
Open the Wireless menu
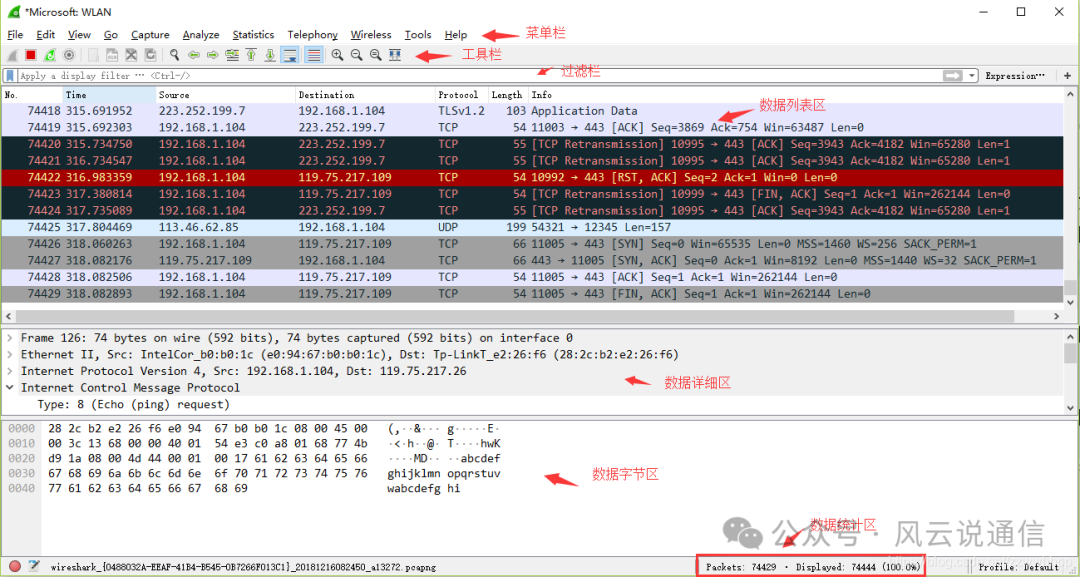coord(371,34)
